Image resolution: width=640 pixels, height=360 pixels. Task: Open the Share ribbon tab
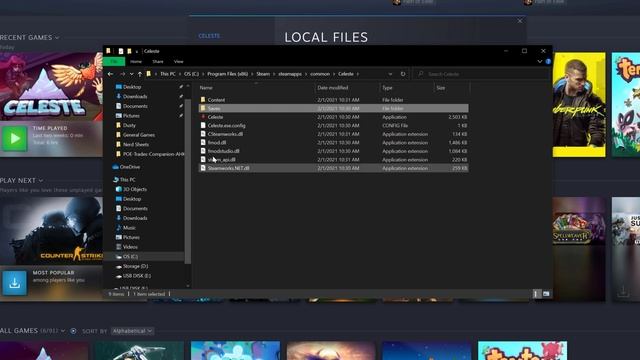click(158, 62)
